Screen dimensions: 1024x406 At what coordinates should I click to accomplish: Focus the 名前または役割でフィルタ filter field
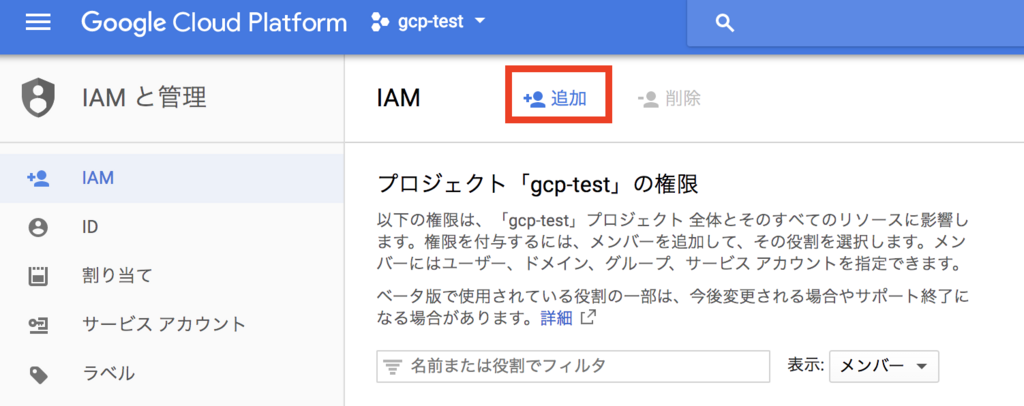573,366
